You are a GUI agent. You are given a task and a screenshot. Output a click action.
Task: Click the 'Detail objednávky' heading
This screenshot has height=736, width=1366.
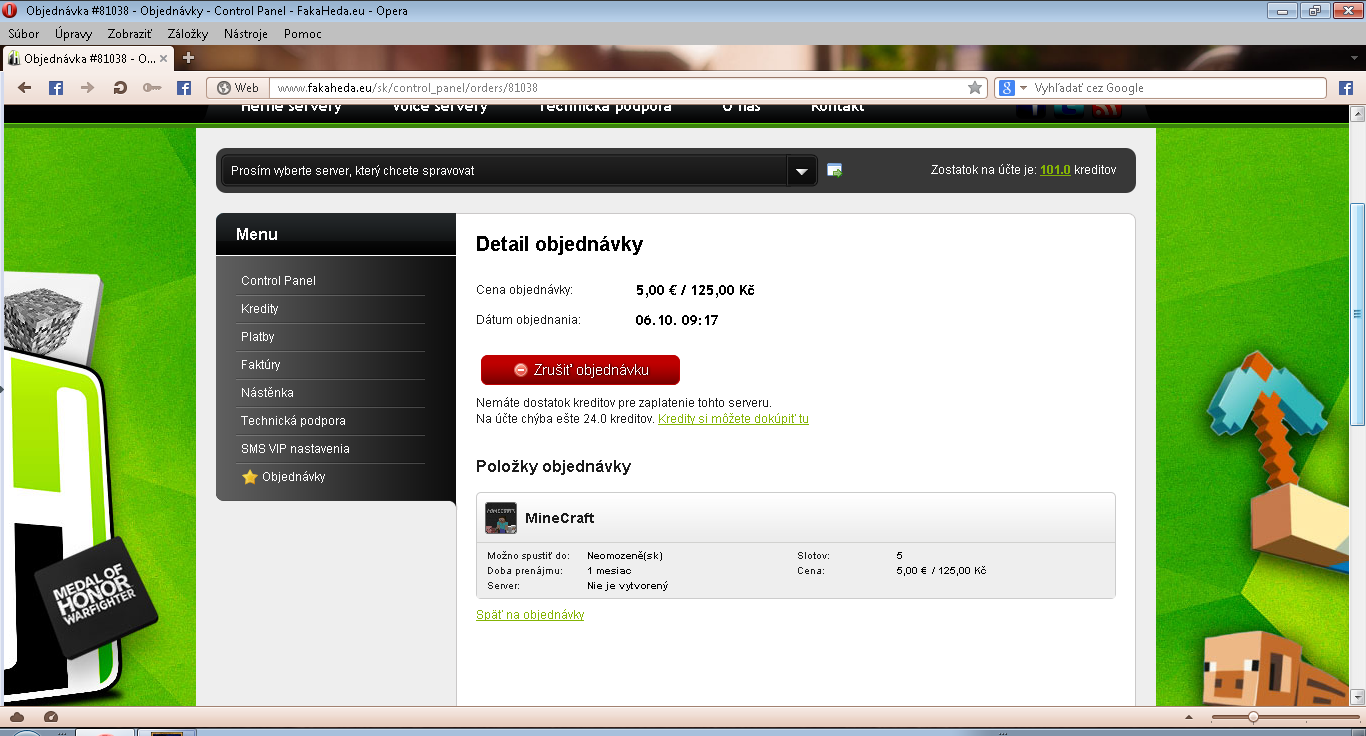pyautogui.click(x=559, y=244)
